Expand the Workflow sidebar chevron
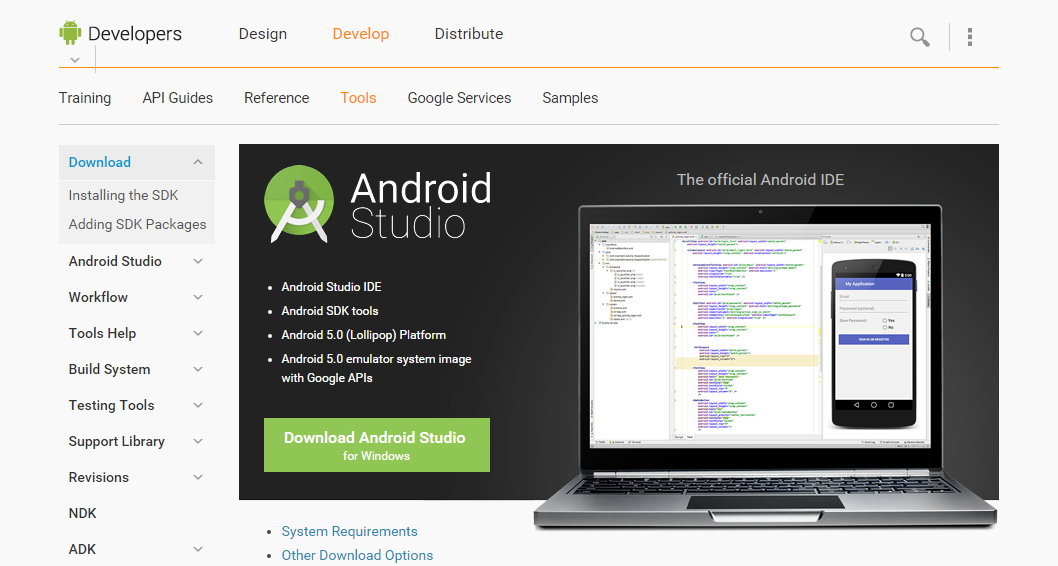Screen dimensions: 1058x566 (x=198, y=298)
